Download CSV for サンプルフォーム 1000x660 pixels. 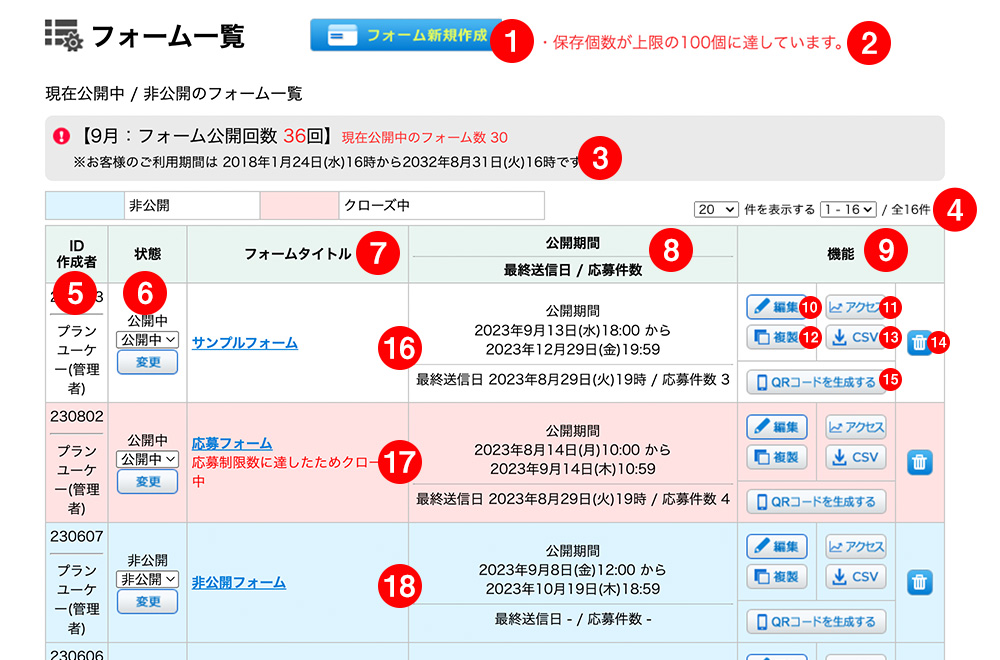point(854,338)
